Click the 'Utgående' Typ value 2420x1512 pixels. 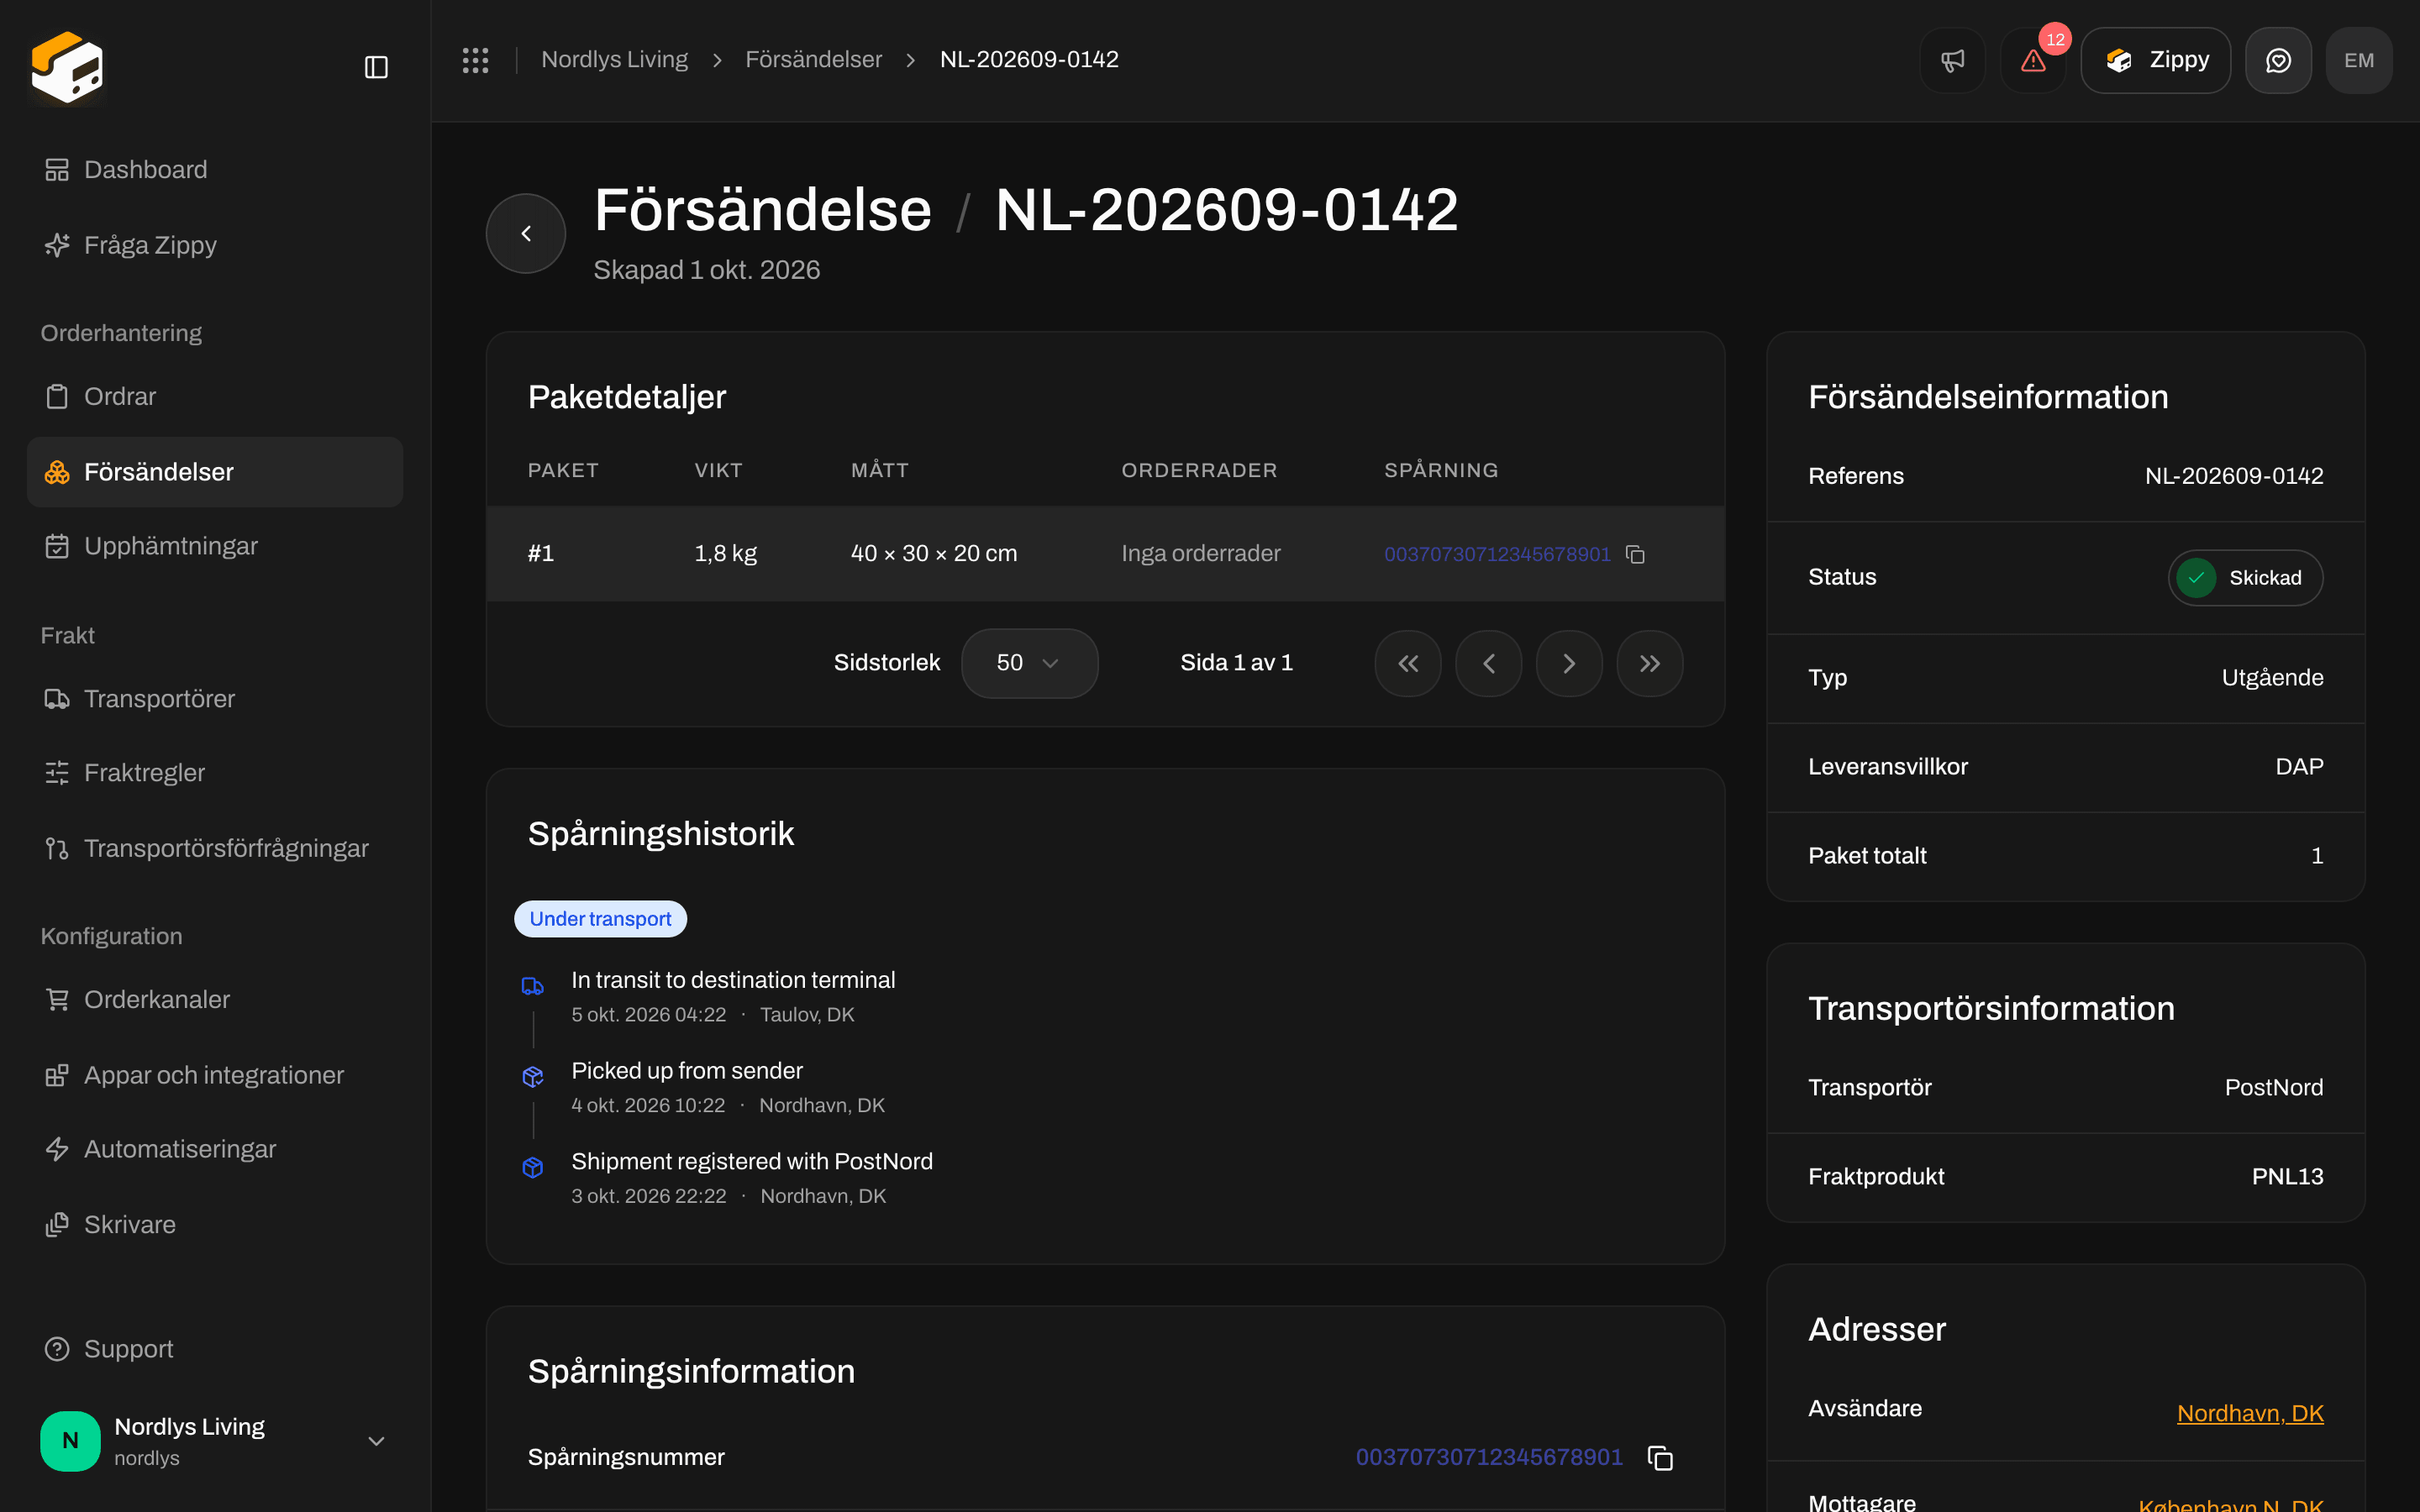[2272, 678]
